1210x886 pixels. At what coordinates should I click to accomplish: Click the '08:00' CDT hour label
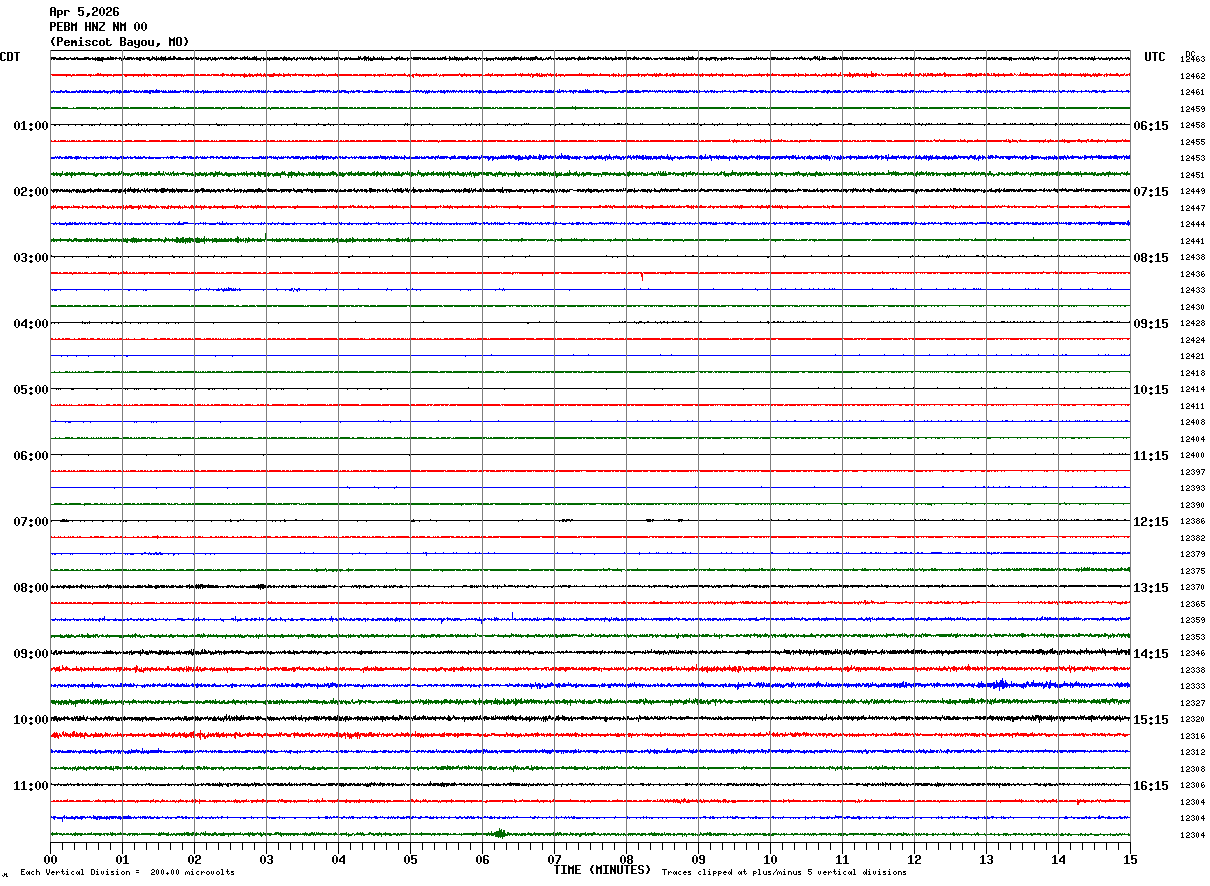pos(31,588)
